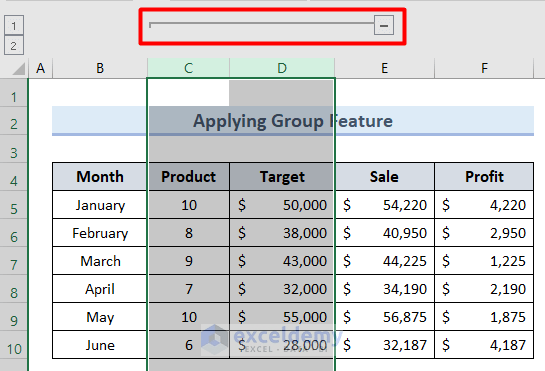This screenshot has height=371, width=545.
Task: Click target cell 50,000
Action: point(282,205)
